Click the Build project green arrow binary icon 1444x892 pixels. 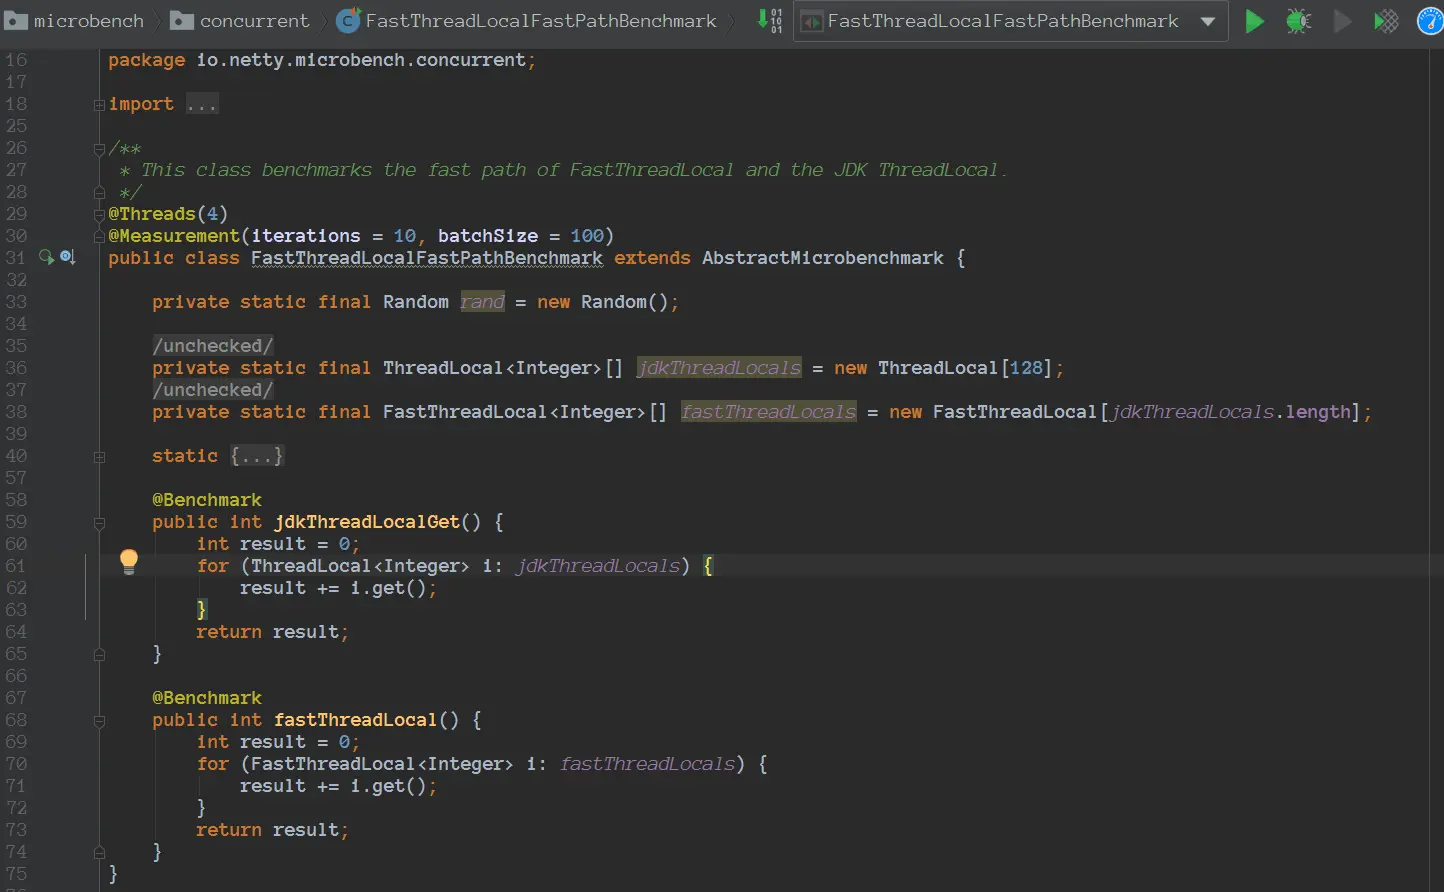(769, 20)
